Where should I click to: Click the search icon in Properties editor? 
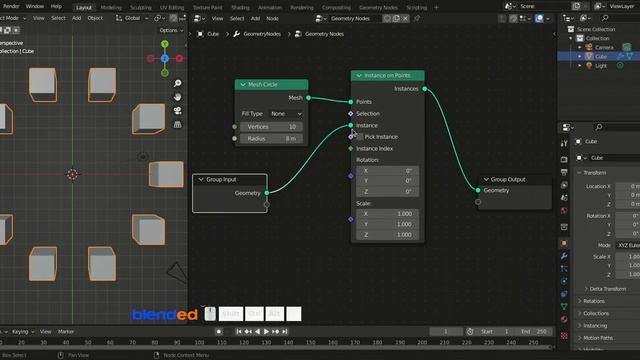coord(599,127)
